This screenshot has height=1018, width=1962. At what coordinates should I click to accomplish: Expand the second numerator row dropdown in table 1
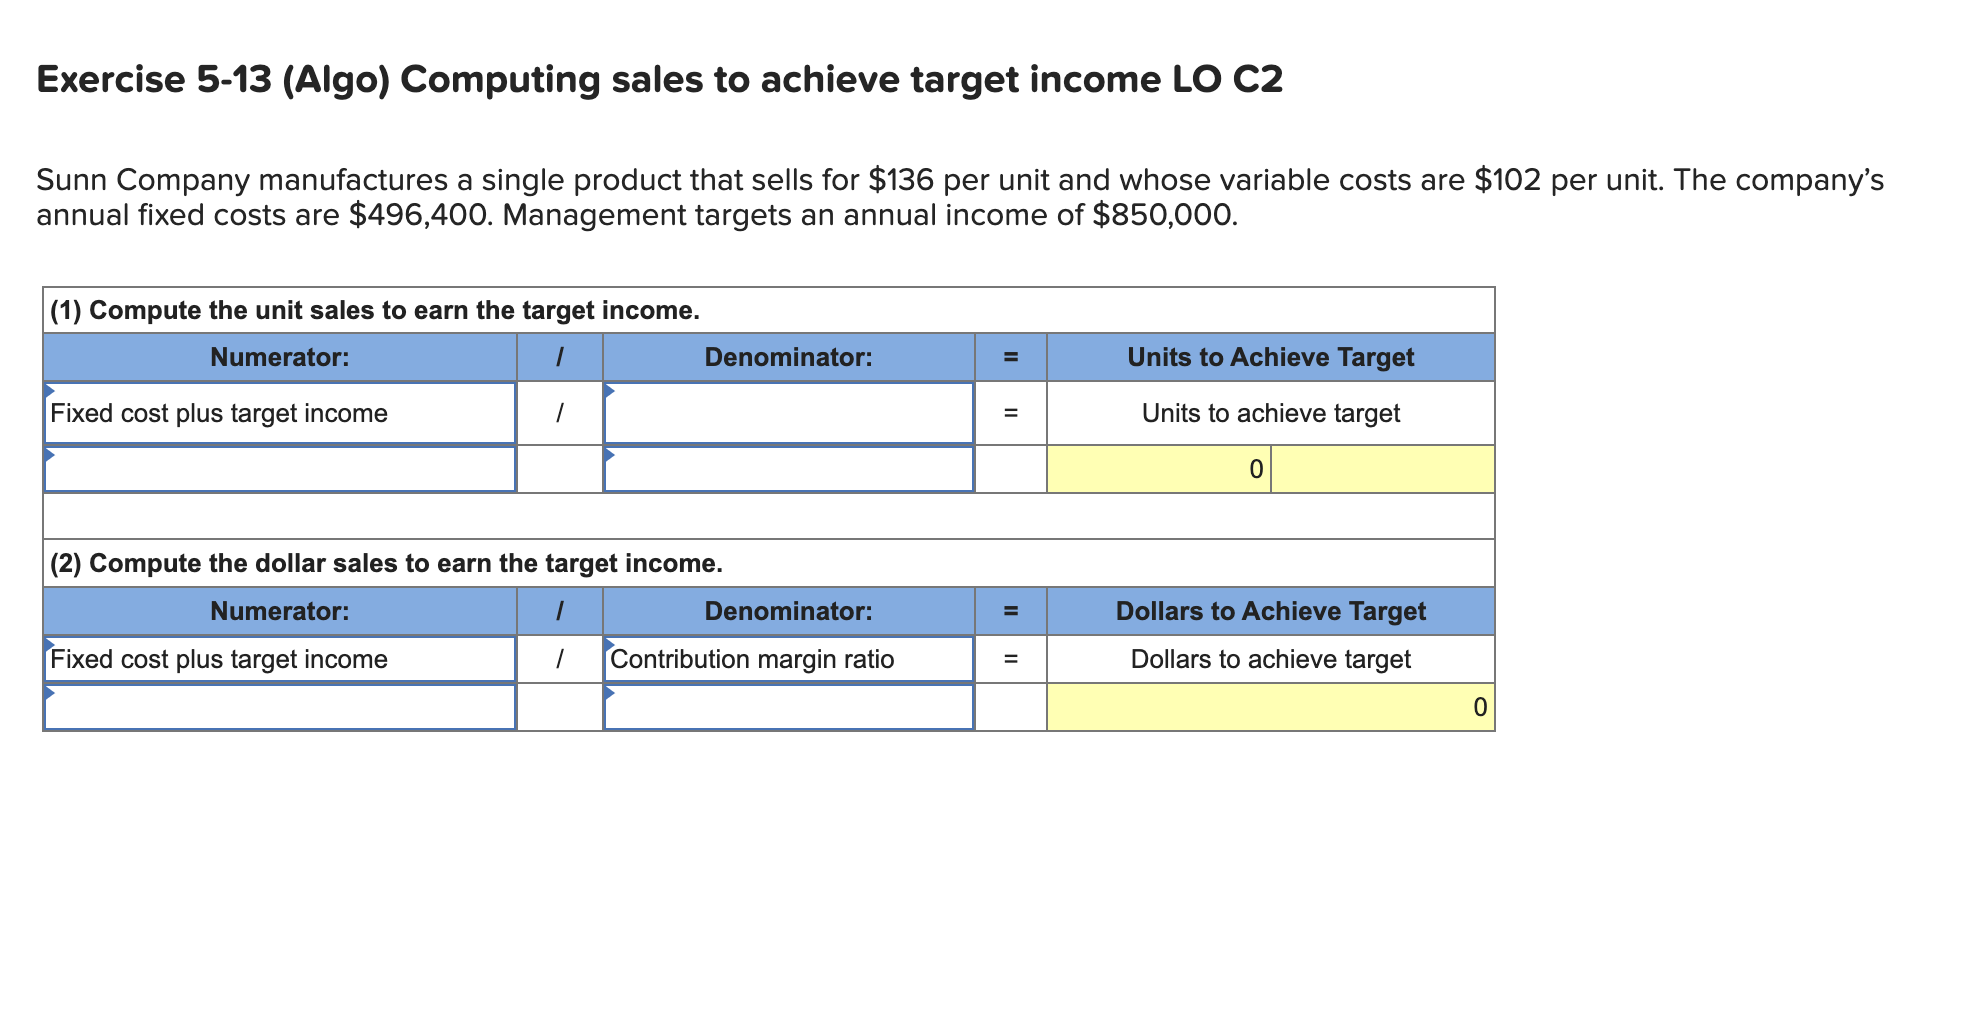point(280,468)
